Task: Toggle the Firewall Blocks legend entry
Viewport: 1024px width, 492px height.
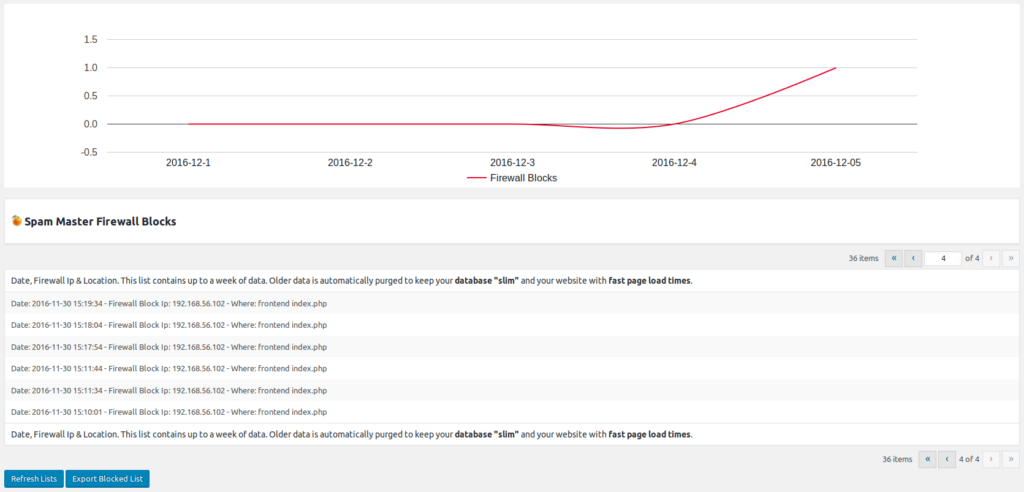Action: (x=523, y=178)
